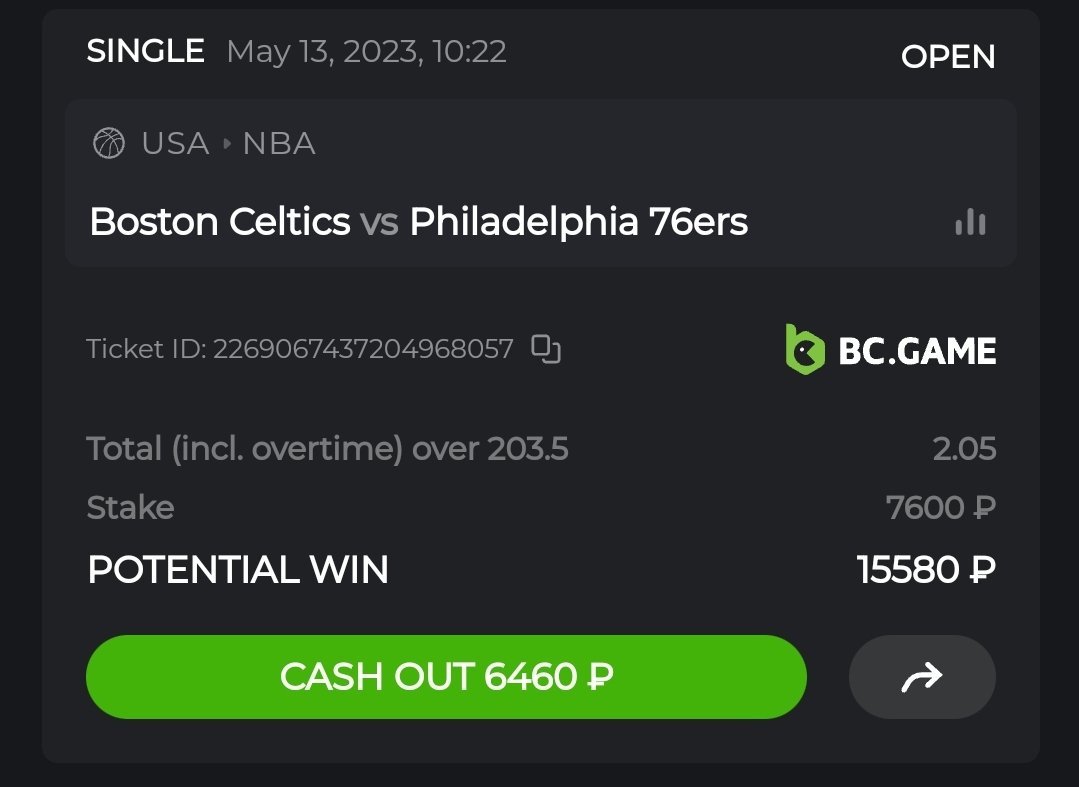
Task: Click the 2.05 odds value
Action: point(964,449)
